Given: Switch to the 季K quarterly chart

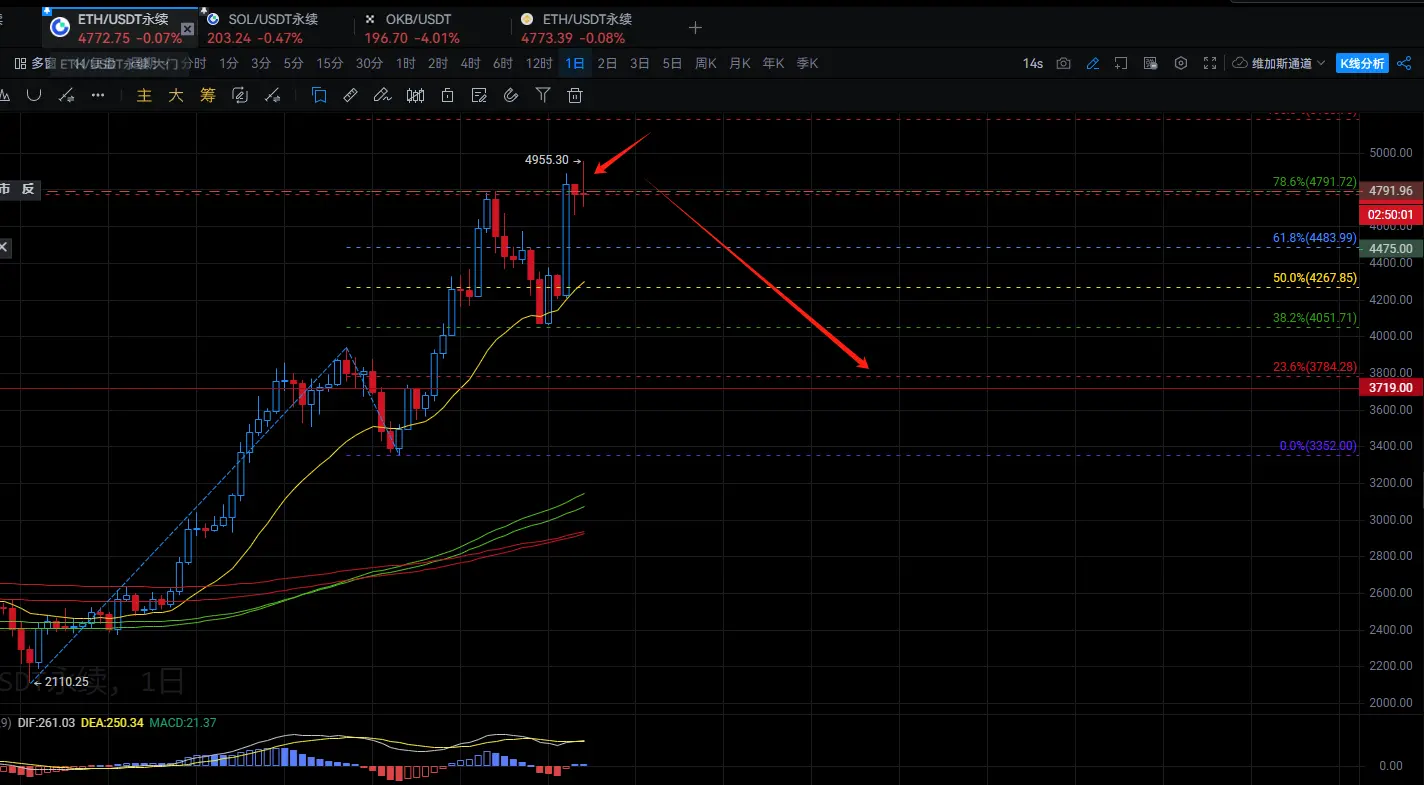Looking at the screenshot, I should click(x=807, y=63).
